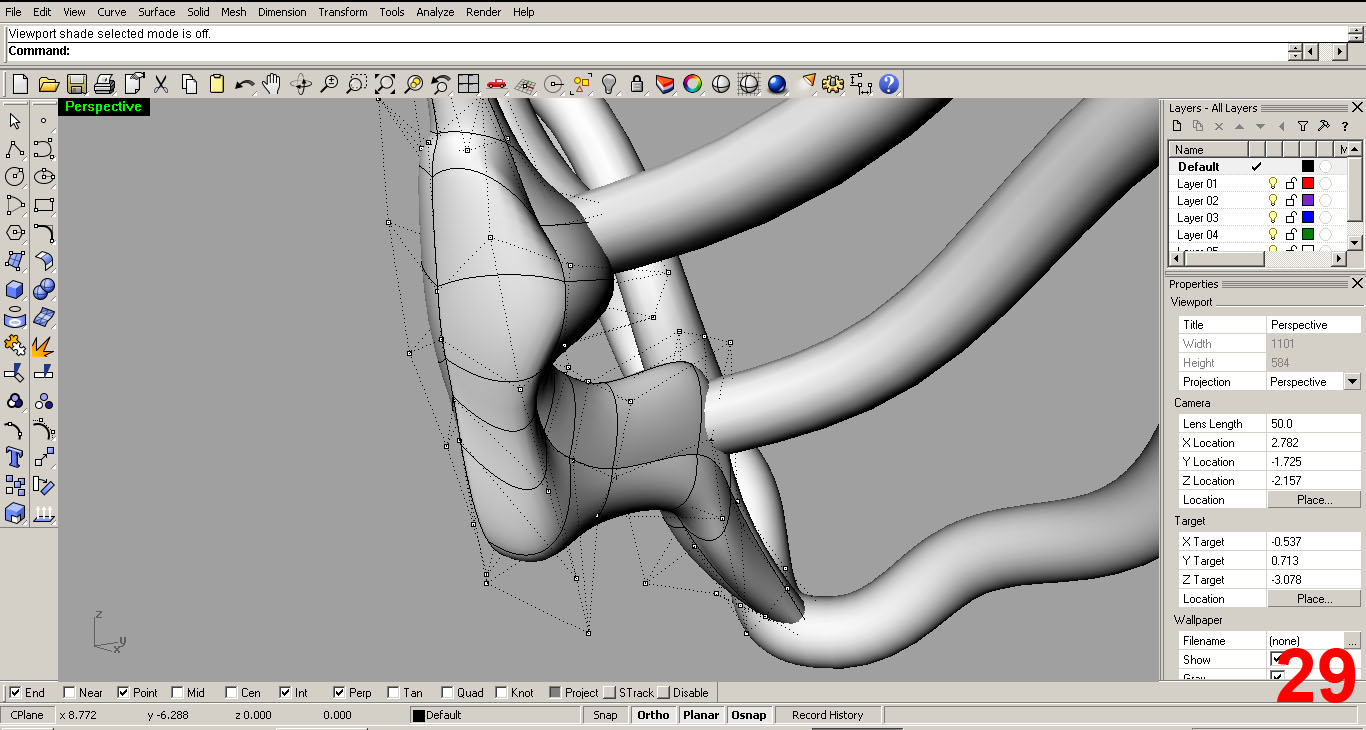The width and height of the screenshot is (1366, 730).
Task: Select the Cut scissors icon
Action: 160,84
